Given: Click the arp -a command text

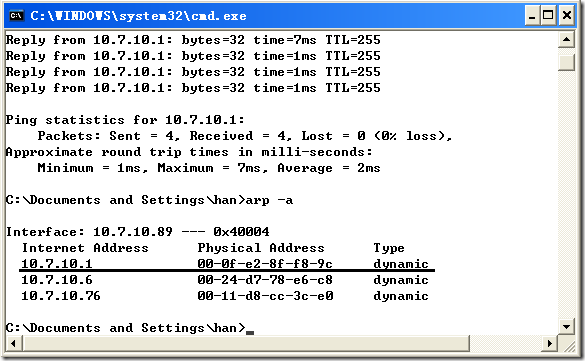Looking at the screenshot, I should (x=269, y=200).
